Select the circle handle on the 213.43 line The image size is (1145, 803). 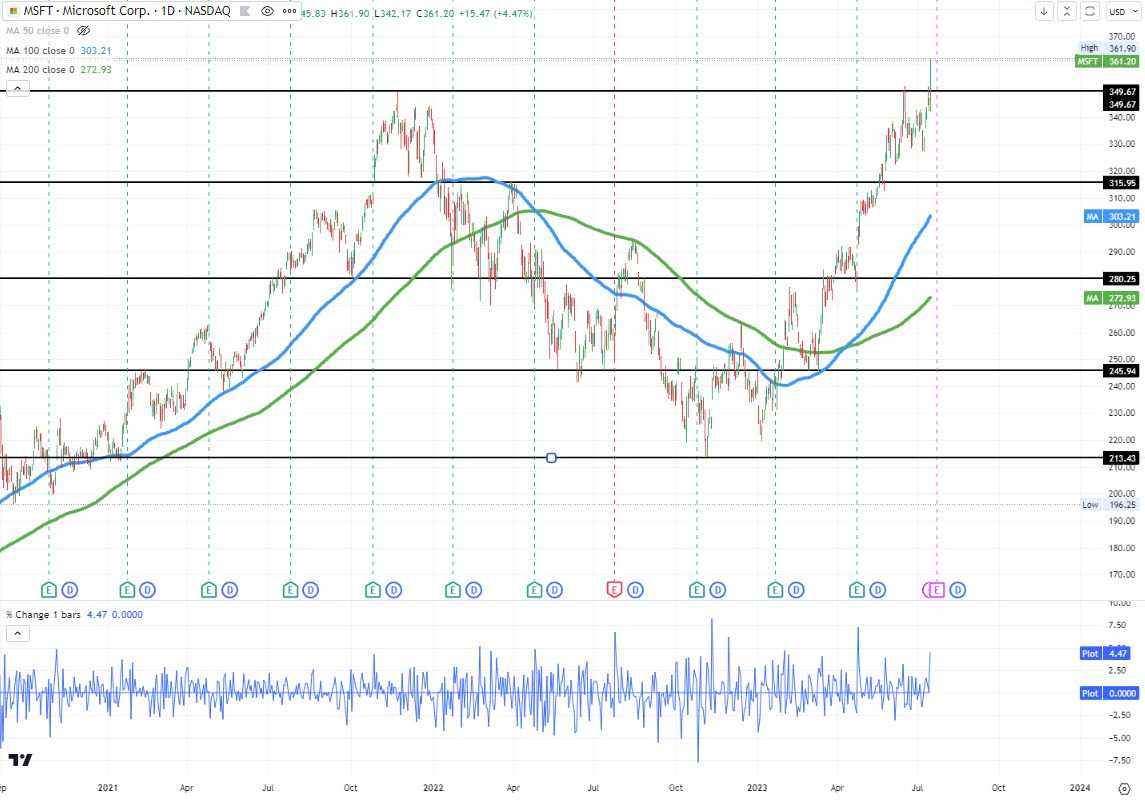coord(551,458)
